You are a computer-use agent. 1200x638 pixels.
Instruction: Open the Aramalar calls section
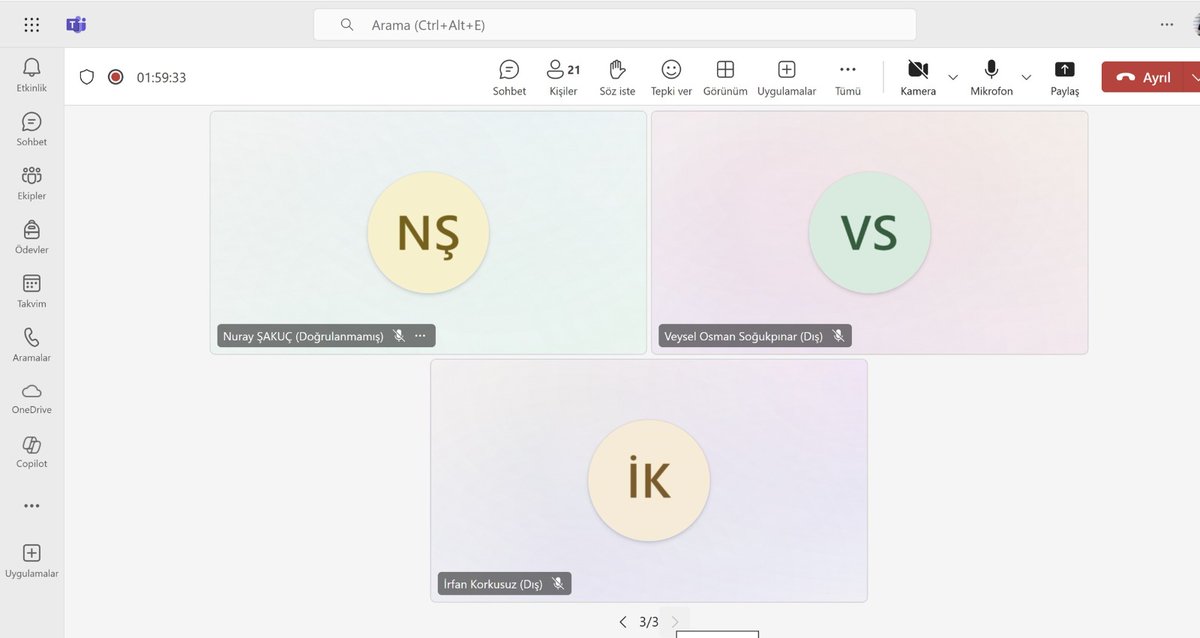point(32,345)
